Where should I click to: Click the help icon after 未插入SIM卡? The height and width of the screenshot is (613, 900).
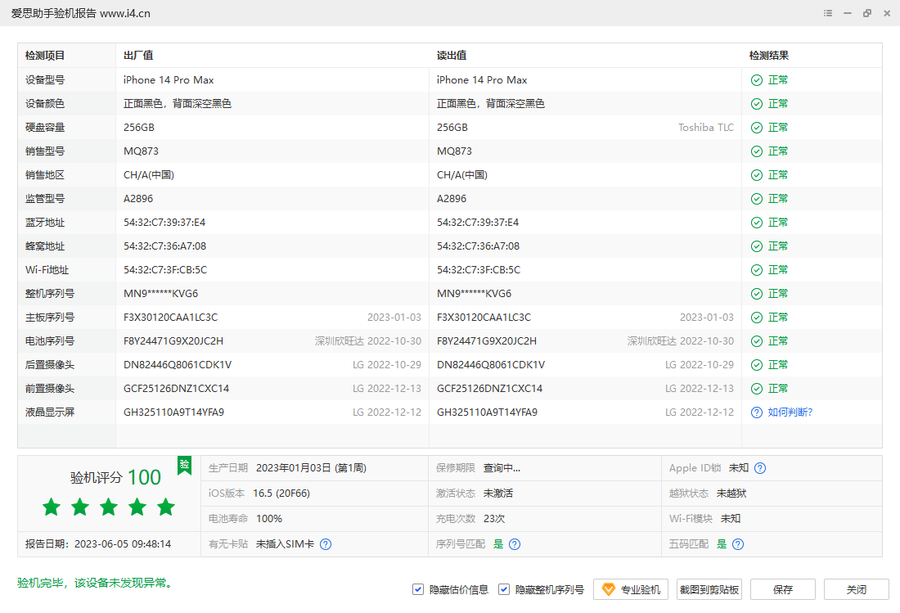point(325,544)
